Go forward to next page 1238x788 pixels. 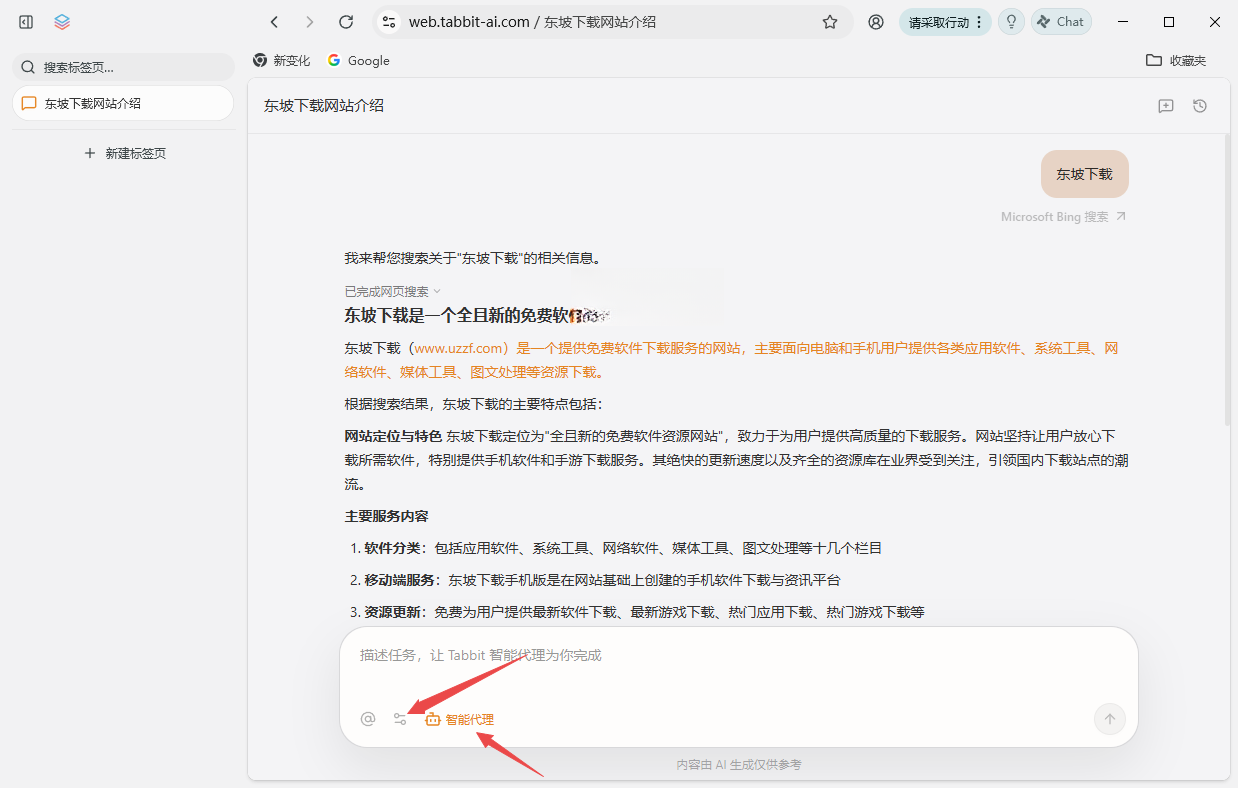(310, 22)
